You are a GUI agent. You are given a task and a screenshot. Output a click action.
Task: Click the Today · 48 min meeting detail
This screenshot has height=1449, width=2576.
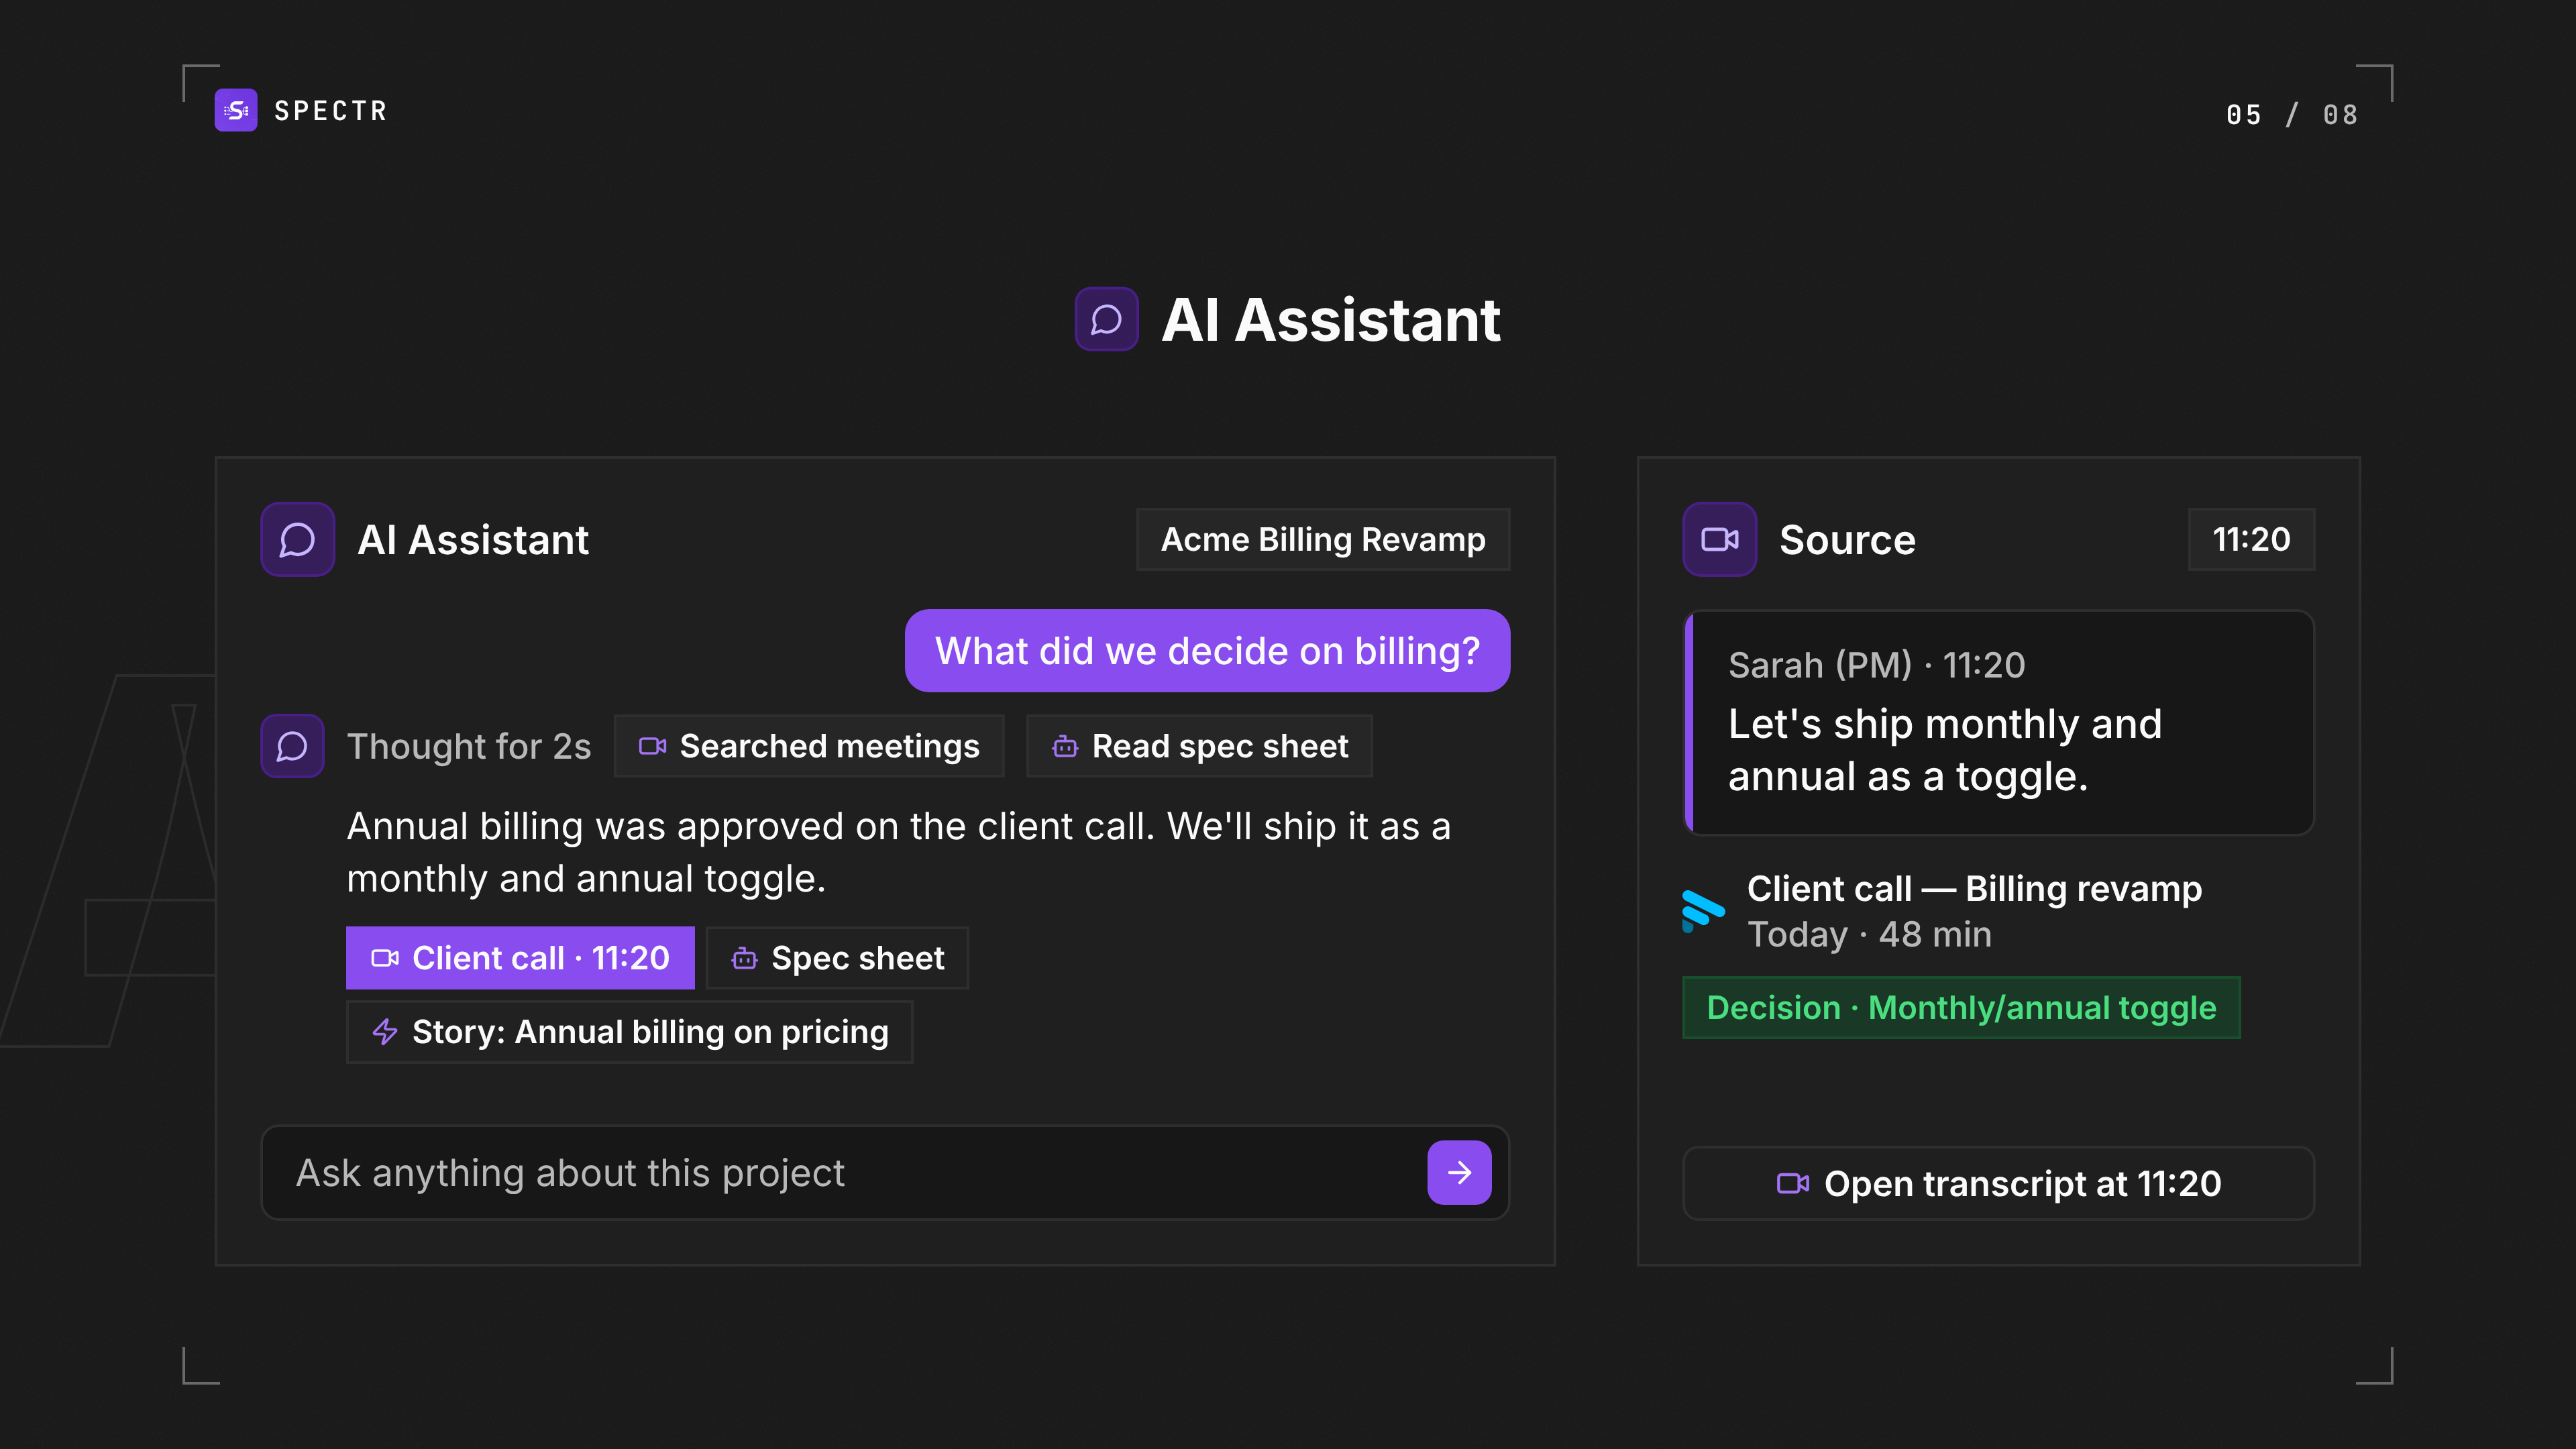click(x=1869, y=934)
